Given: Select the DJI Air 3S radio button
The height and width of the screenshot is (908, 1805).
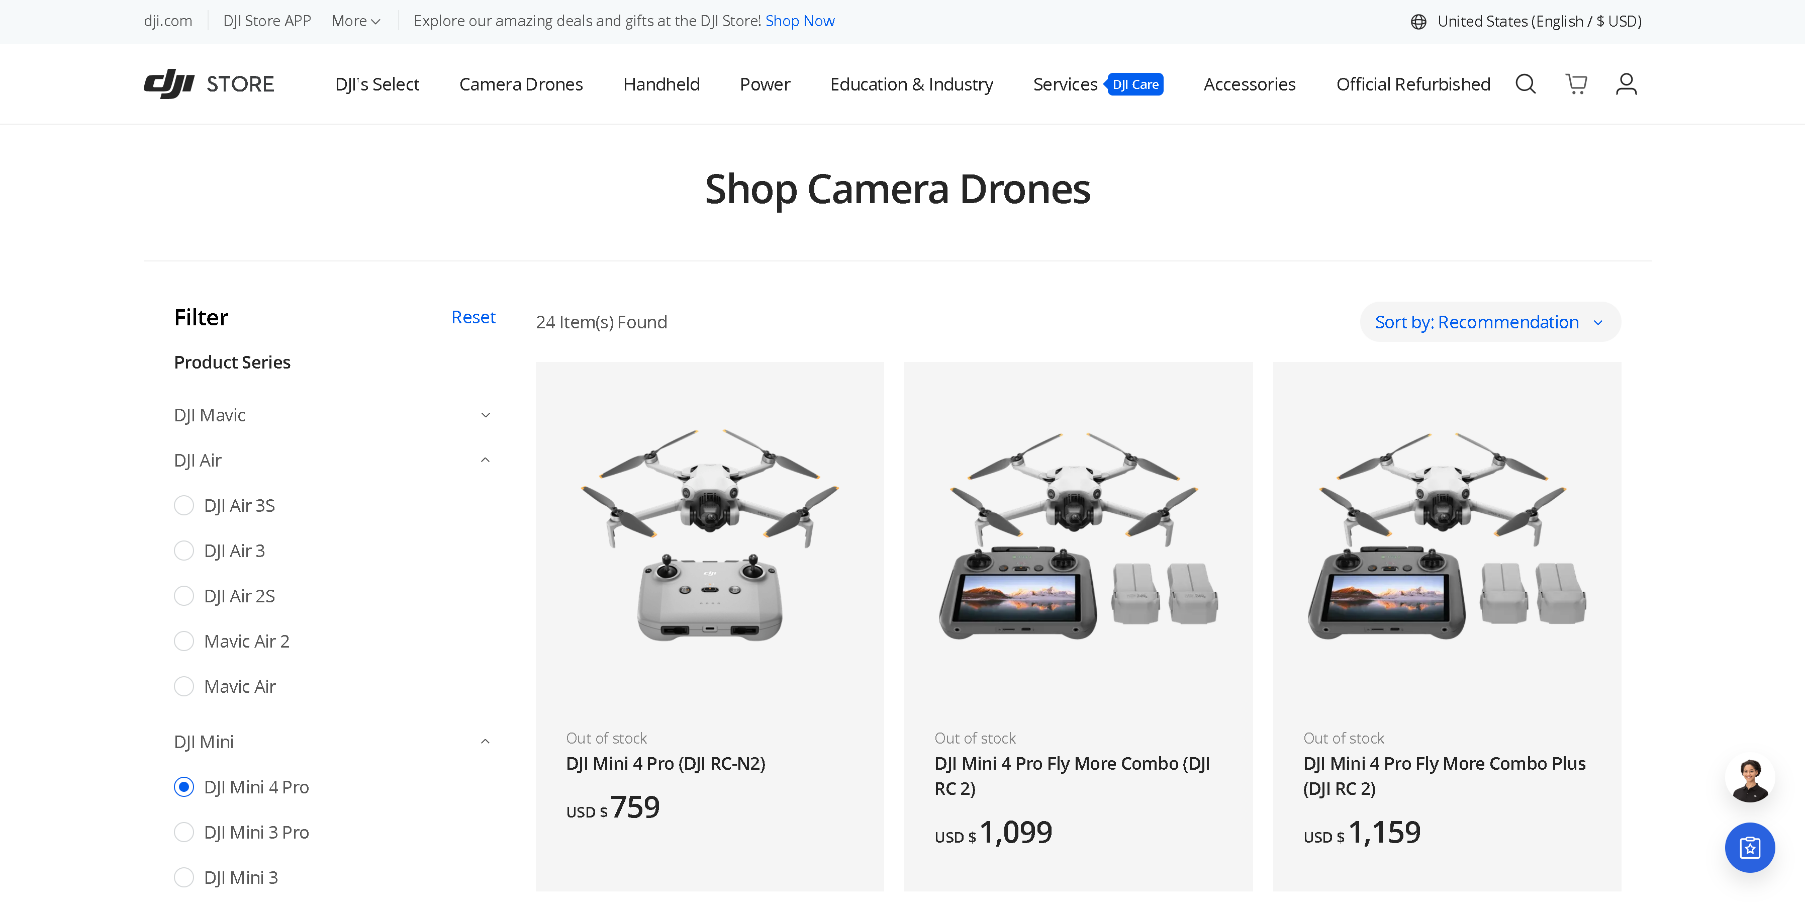Looking at the screenshot, I should 184,506.
